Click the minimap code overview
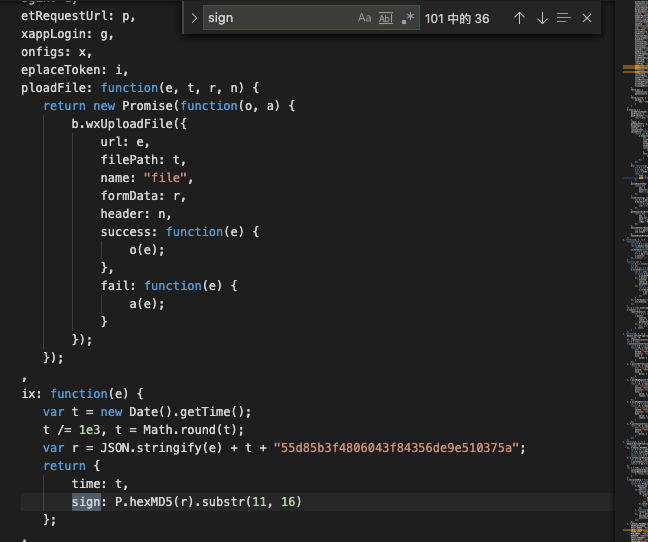Image resolution: width=648 pixels, height=542 pixels. point(635,271)
